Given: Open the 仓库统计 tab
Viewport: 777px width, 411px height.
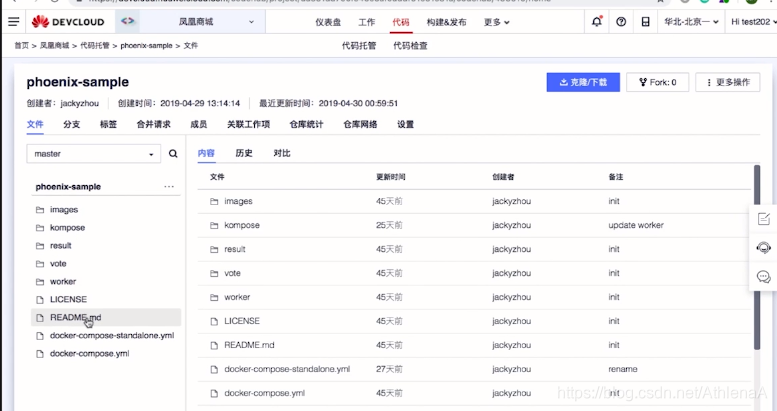Looking at the screenshot, I should click(x=306, y=124).
